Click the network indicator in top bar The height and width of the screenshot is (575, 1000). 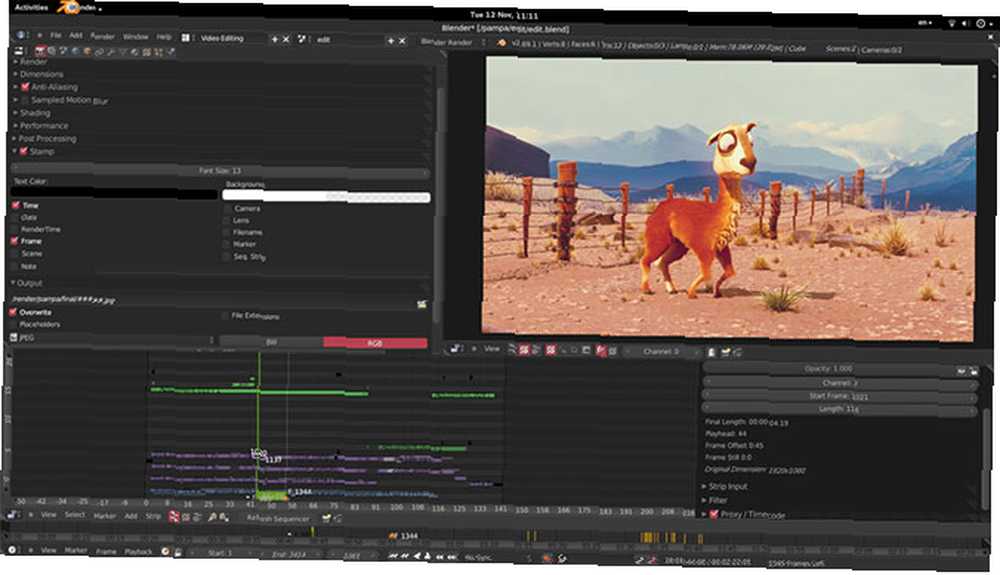[951, 23]
